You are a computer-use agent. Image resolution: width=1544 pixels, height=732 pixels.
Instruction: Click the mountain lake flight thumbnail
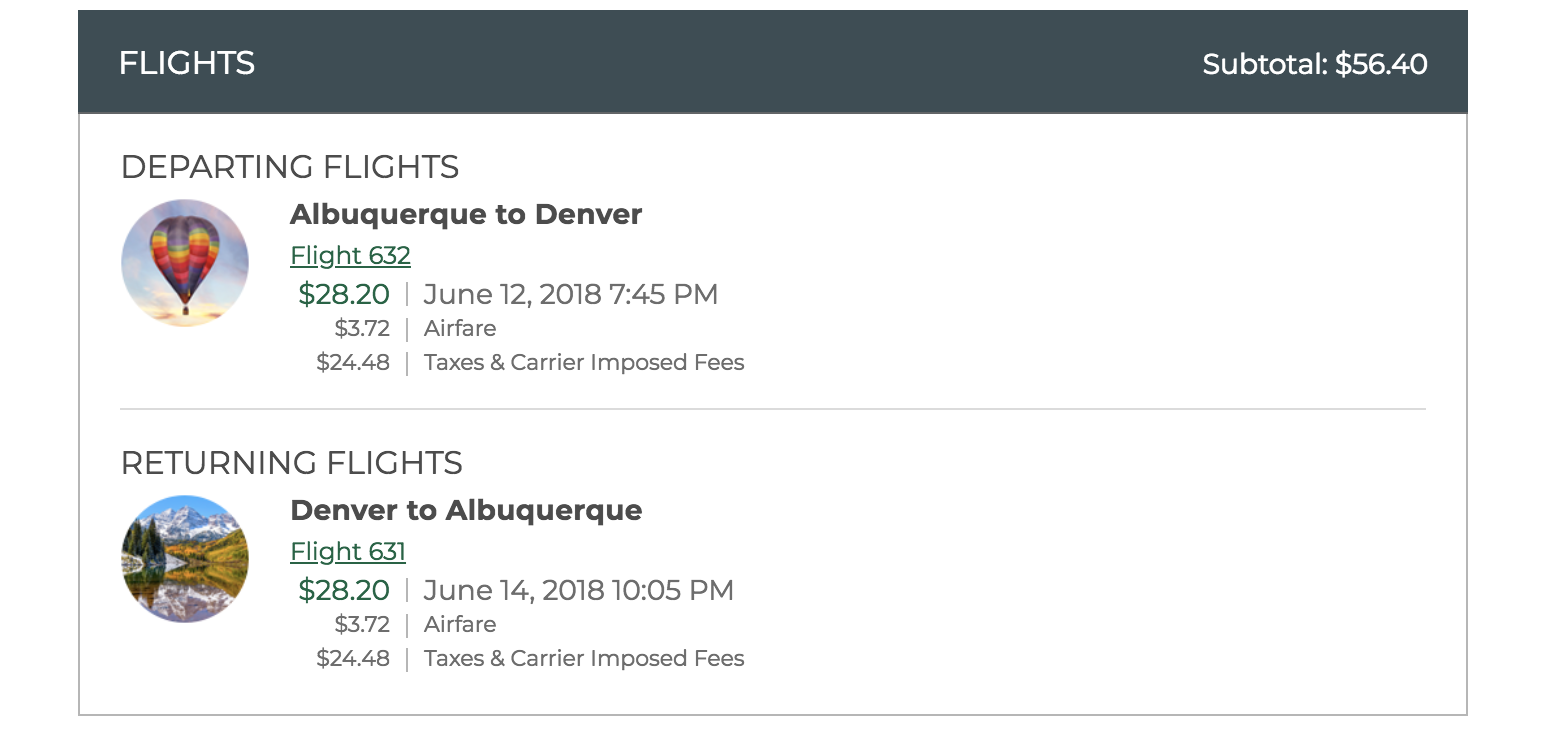pyautogui.click(x=185, y=558)
